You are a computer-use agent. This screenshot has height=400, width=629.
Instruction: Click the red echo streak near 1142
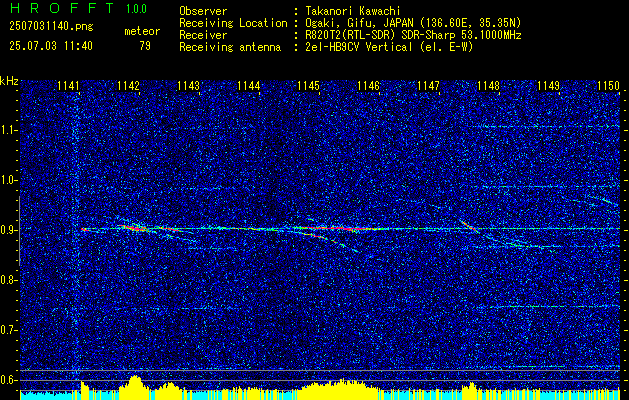click(134, 228)
